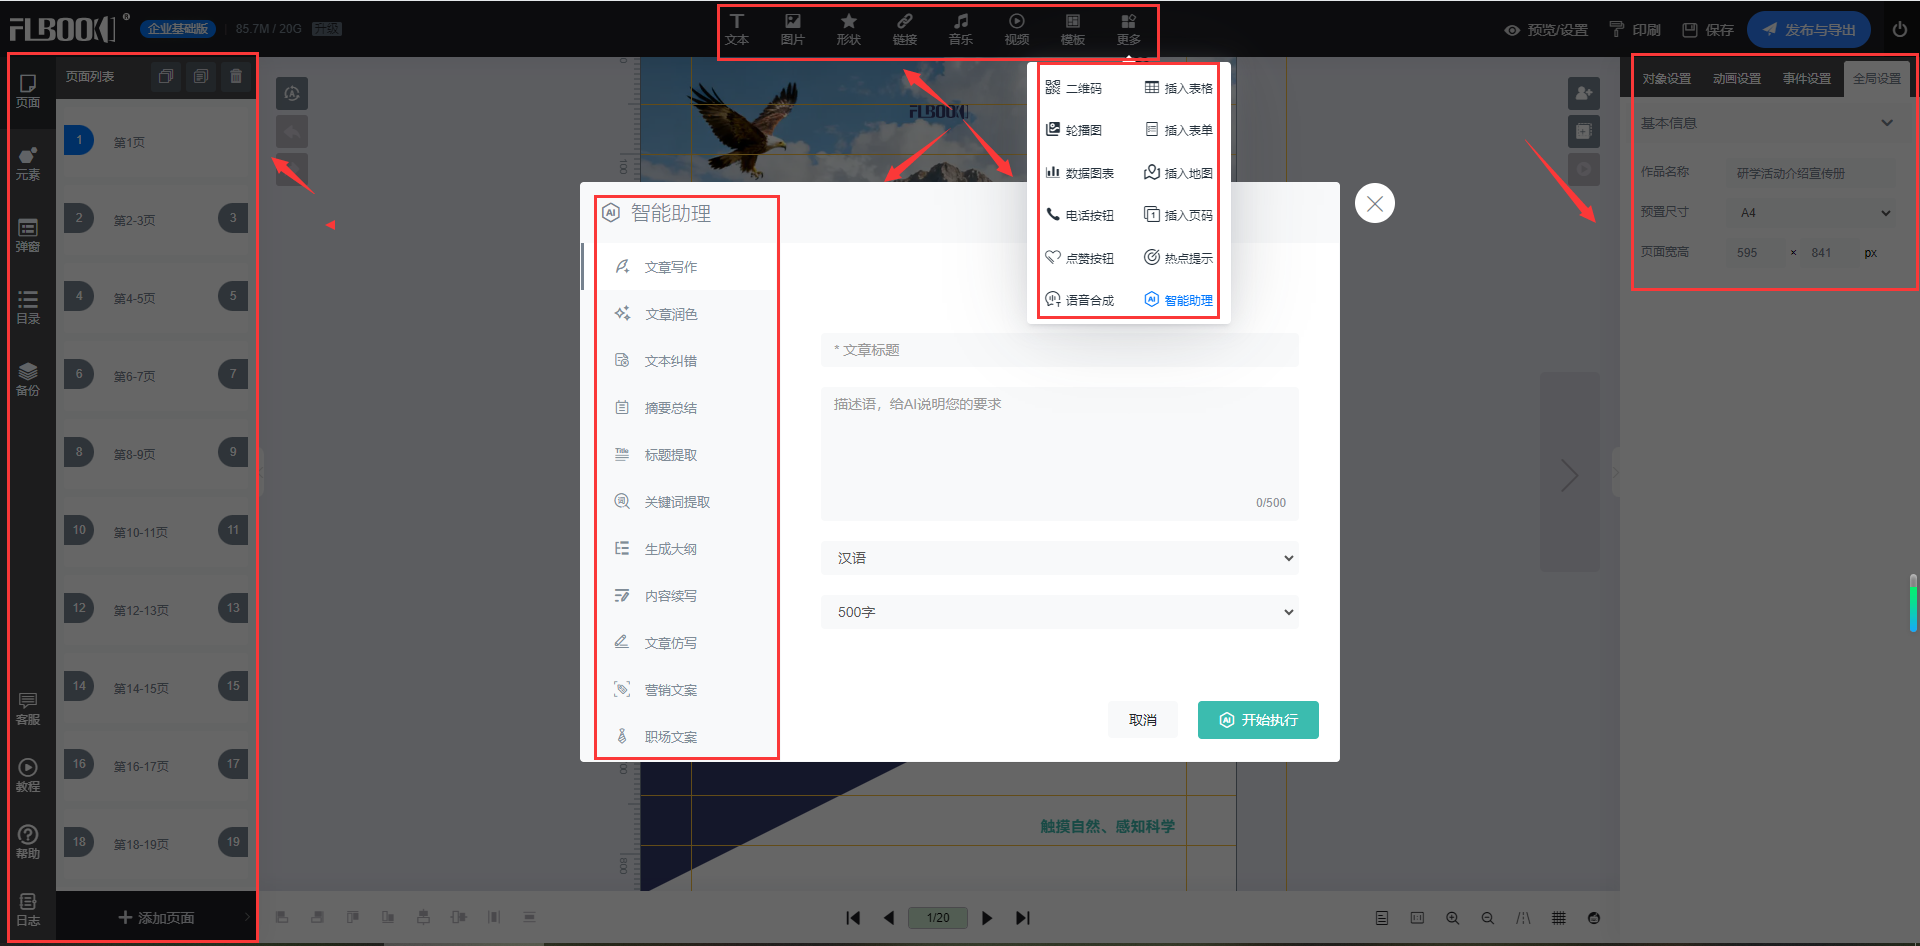Click the Video insert icon
Image resolution: width=1920 pixels, height=946 pixels.
pos(1016,29)
